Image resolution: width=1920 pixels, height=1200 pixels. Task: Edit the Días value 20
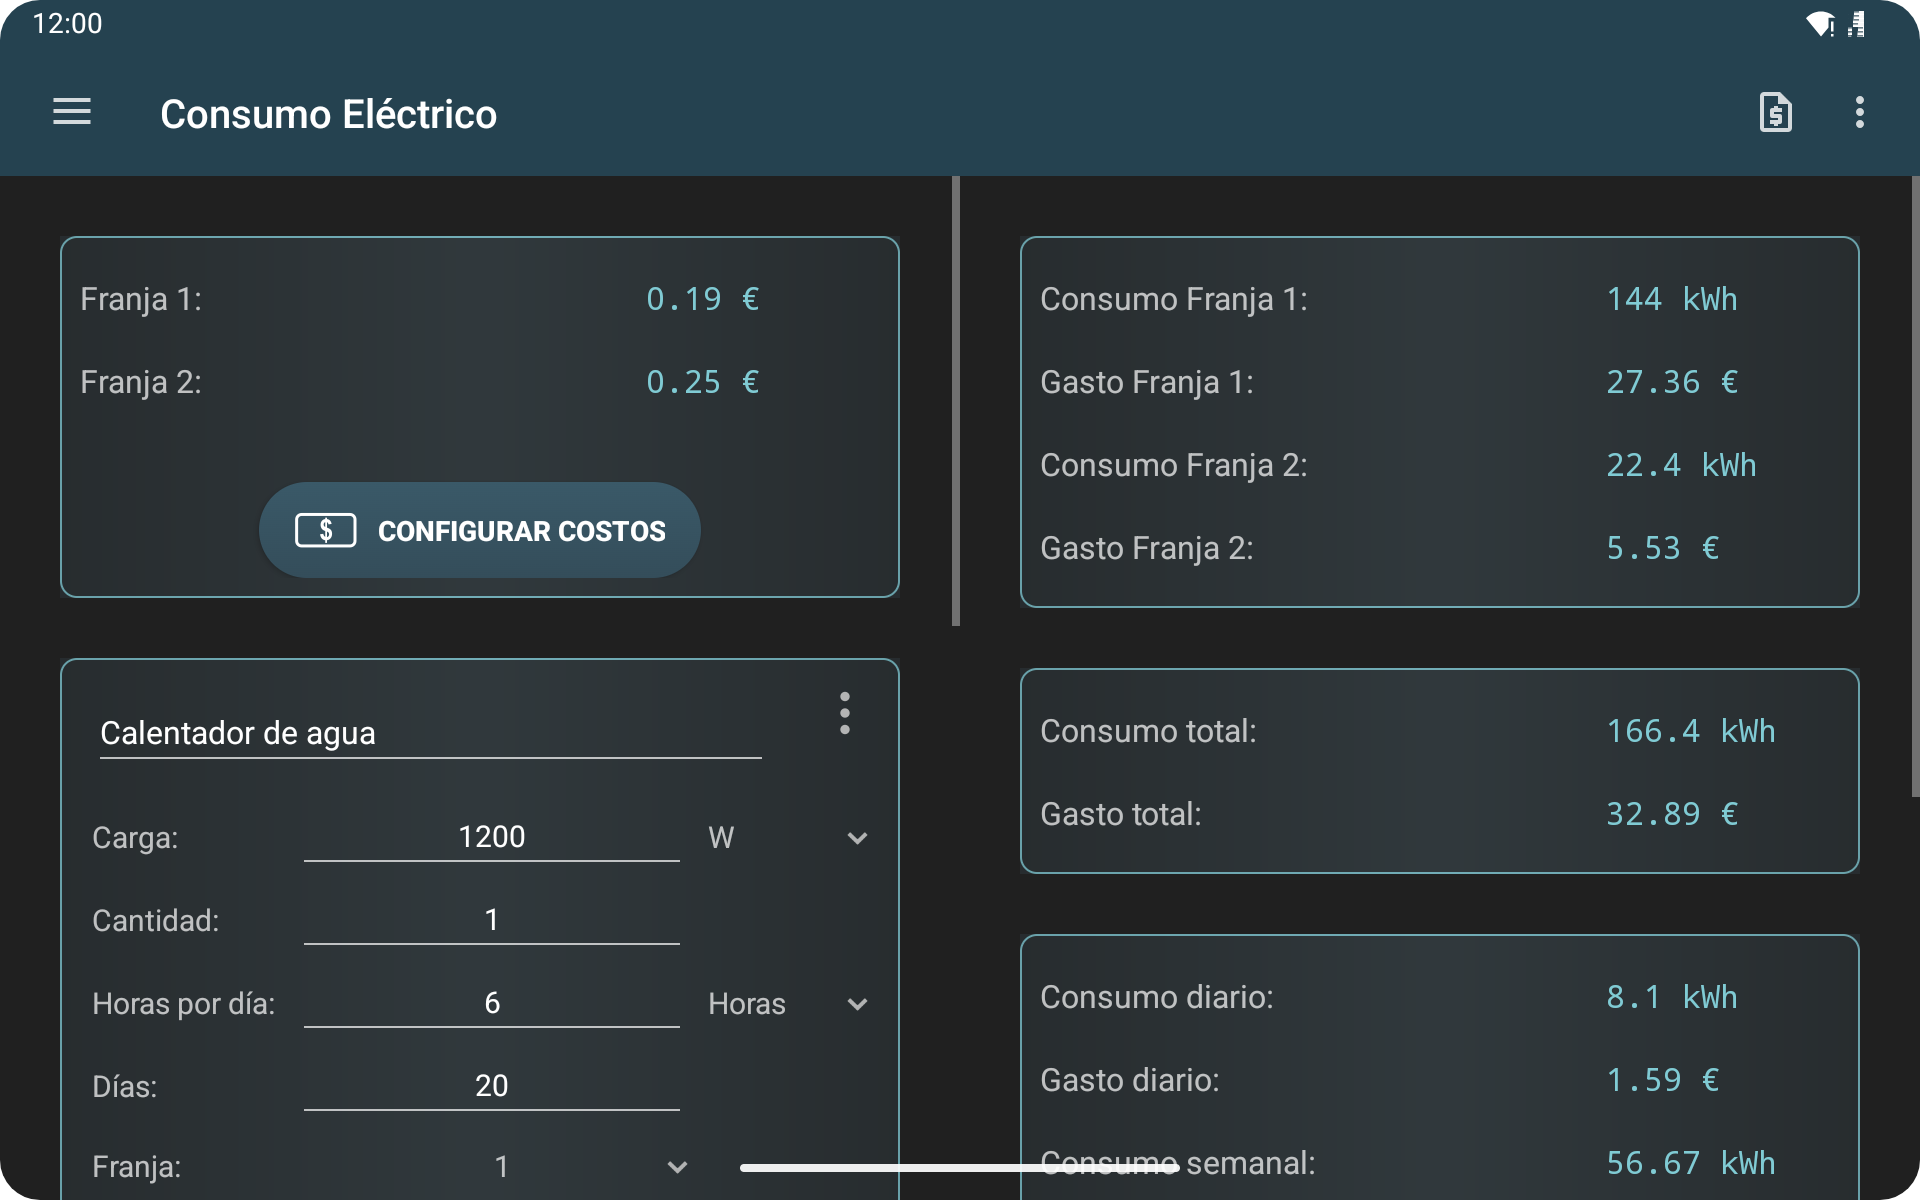click(x=491, y=1086)
